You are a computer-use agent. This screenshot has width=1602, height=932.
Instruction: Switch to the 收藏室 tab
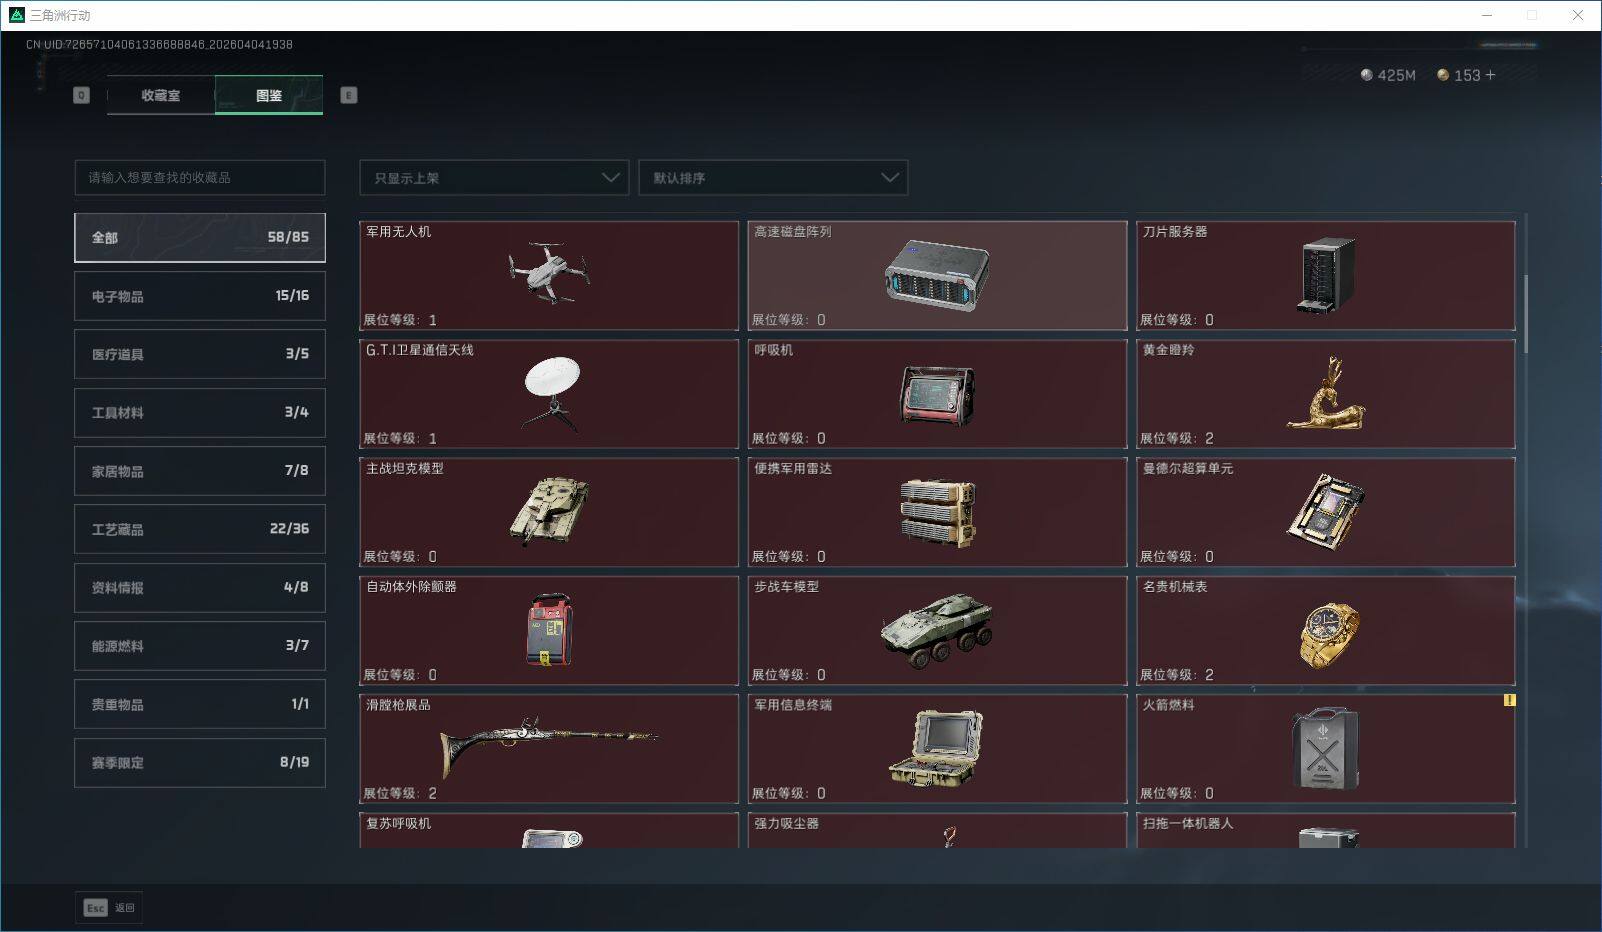coord(160,95)
